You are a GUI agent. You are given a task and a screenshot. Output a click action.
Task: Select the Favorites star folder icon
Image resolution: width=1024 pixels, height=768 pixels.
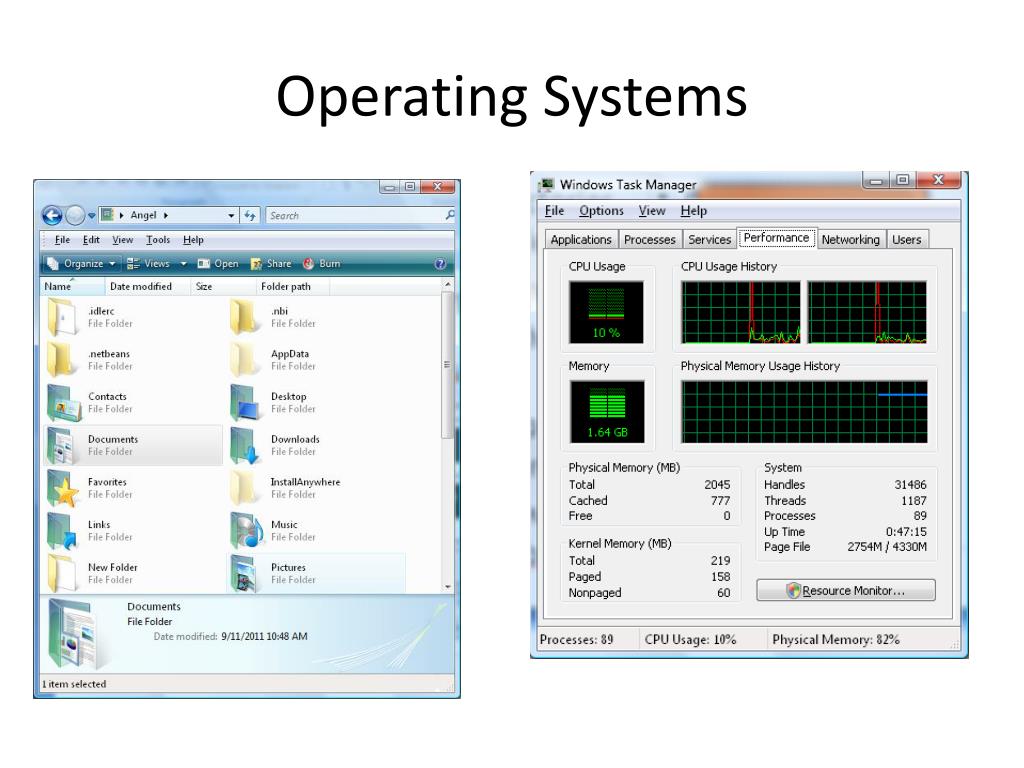tap(63, 488)
